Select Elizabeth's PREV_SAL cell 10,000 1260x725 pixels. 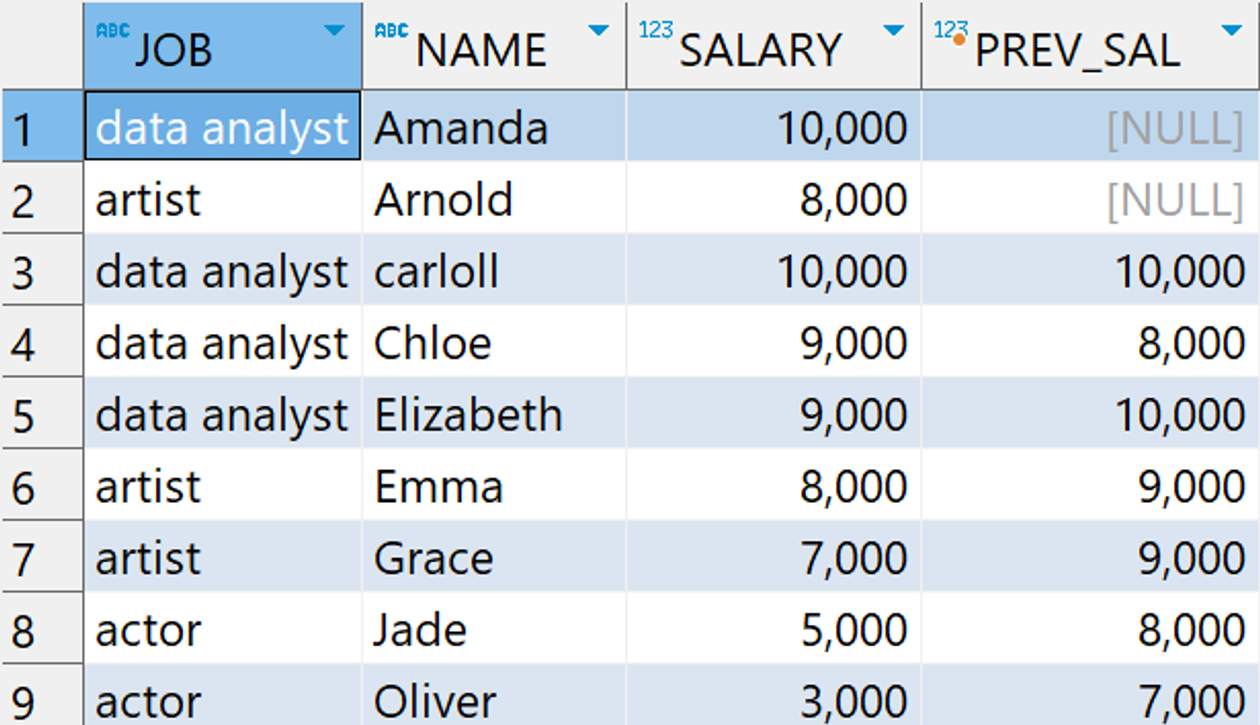(x=1091, y=414)
